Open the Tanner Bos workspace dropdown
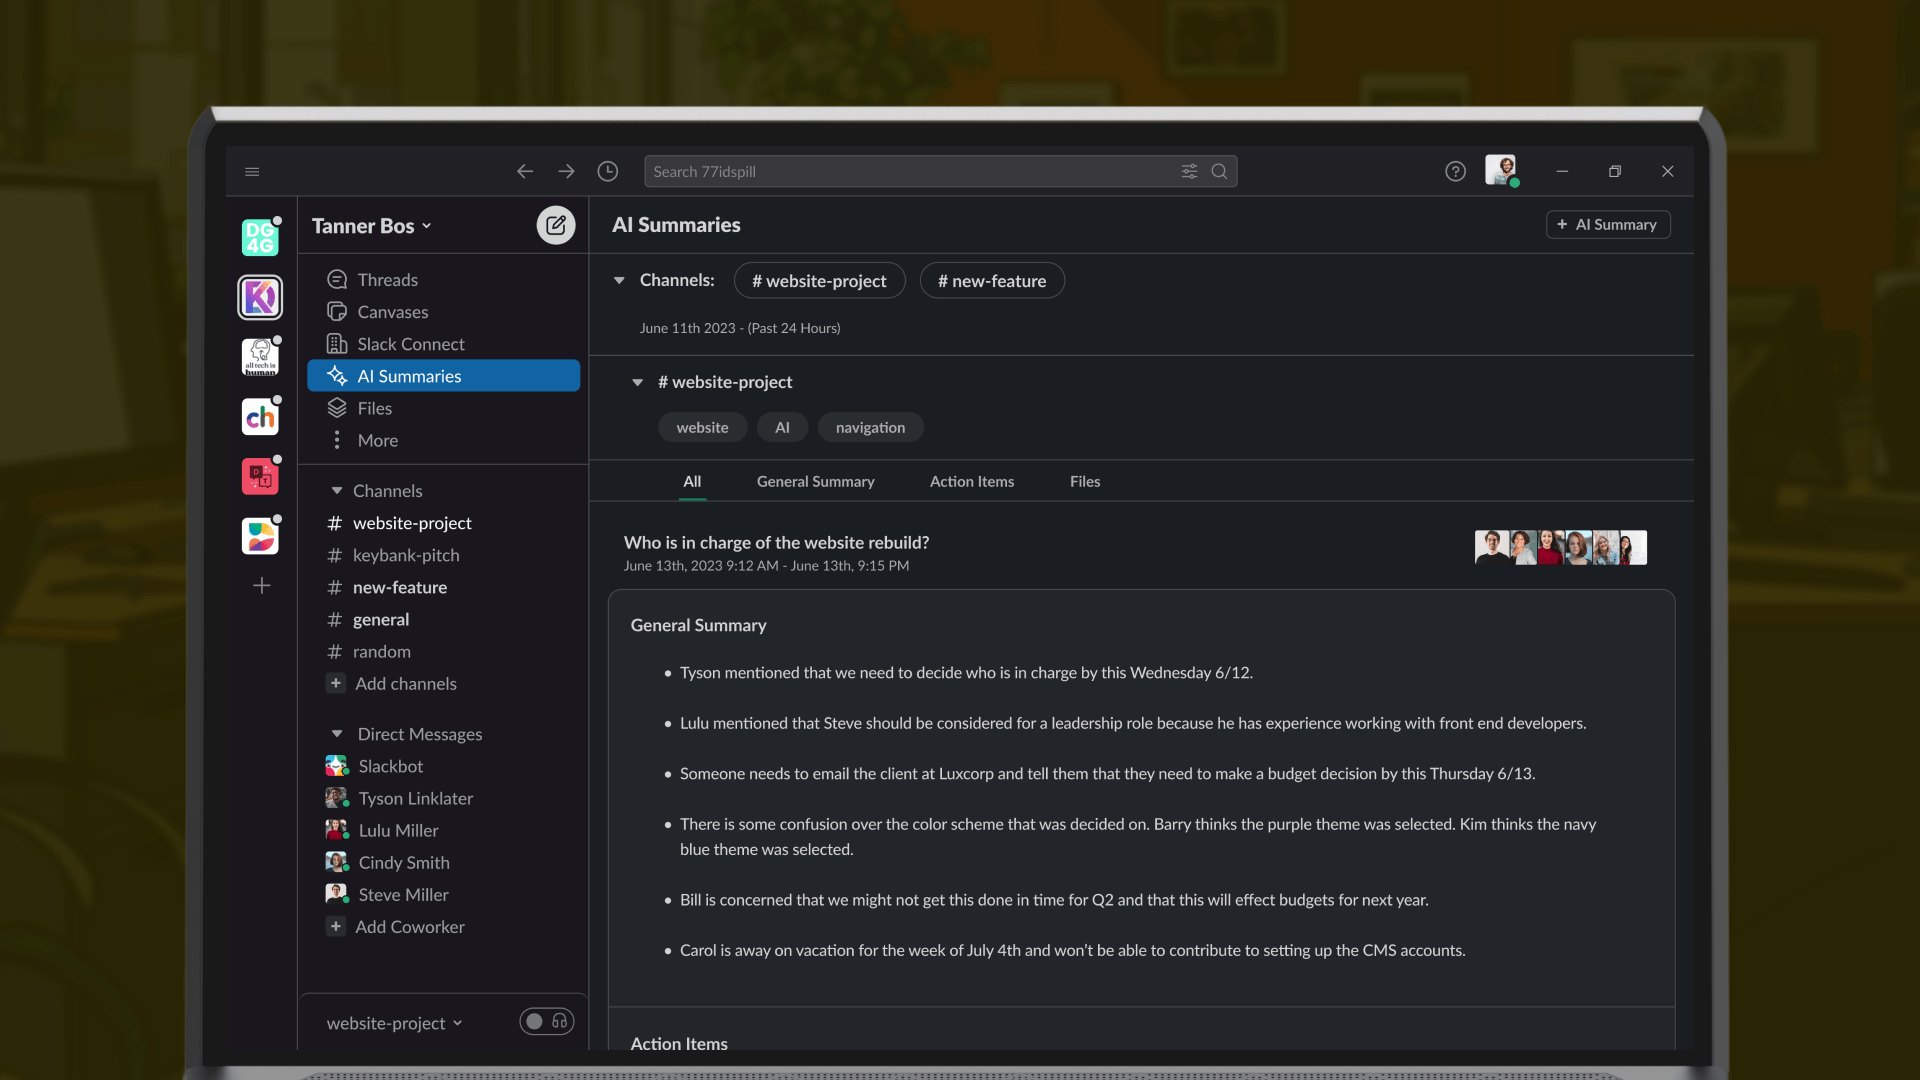The image size is (1920, 1080). tap(371, 226)
